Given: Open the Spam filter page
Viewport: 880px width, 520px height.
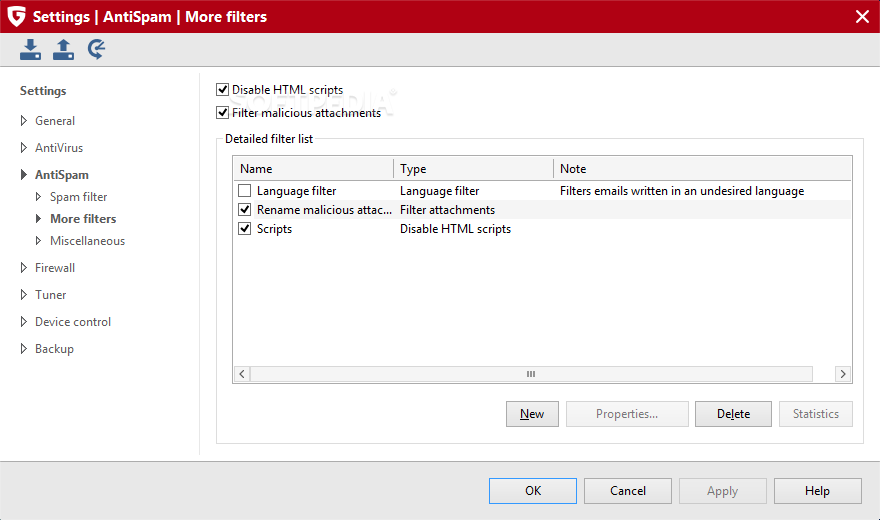Looking at the screenshot, I should click(79, 196).
